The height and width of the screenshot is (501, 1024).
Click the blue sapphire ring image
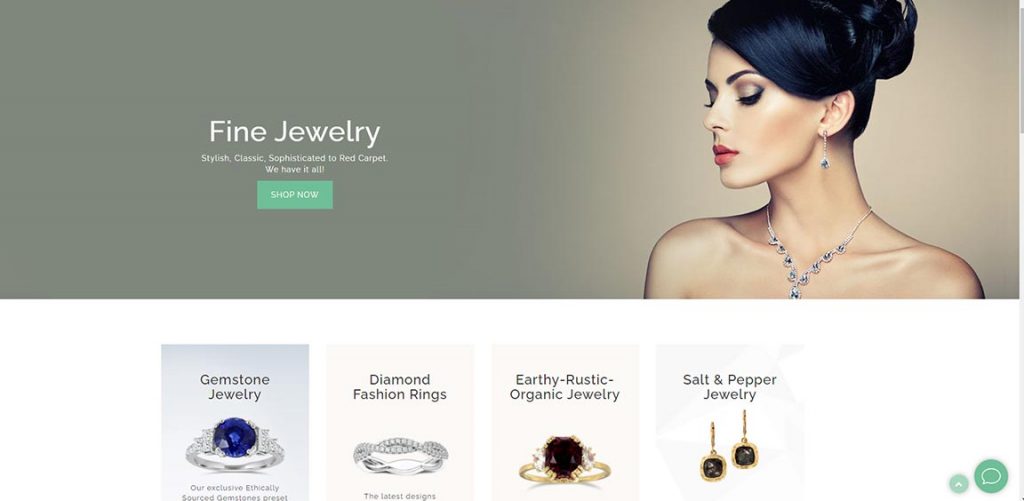click(x=234, y=444)
